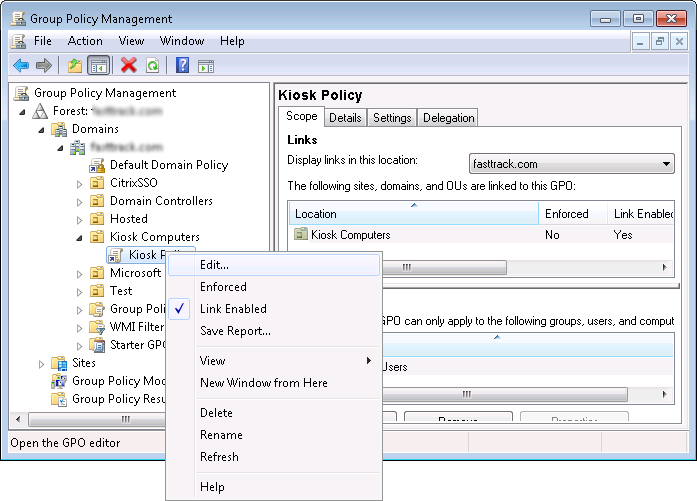Click the Starter GPOs folder icon
Image resolution: width=697 pixels, height=501 pixels.
click(97, 345)
